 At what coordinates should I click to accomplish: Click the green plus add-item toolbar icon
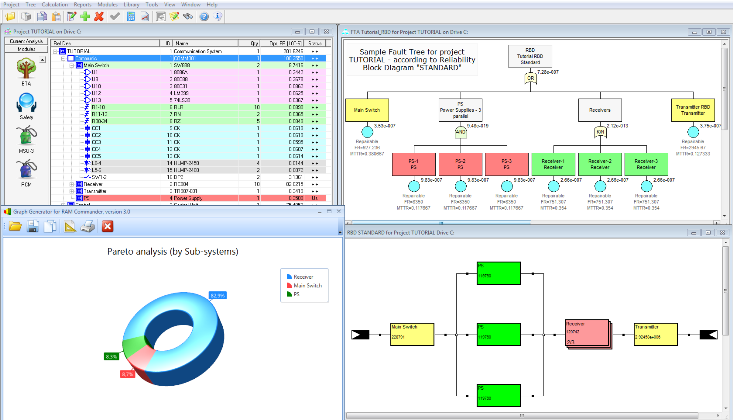tap(85, 17)
